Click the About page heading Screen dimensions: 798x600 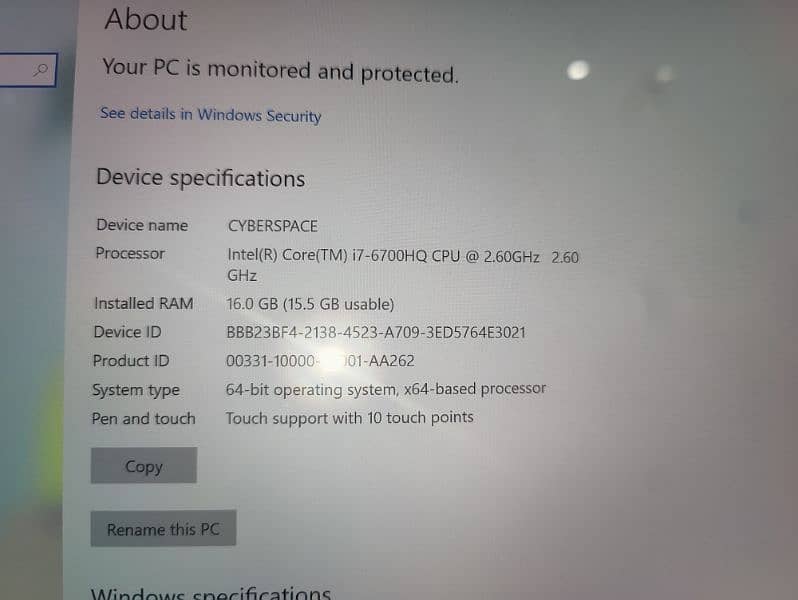(146, 20)
